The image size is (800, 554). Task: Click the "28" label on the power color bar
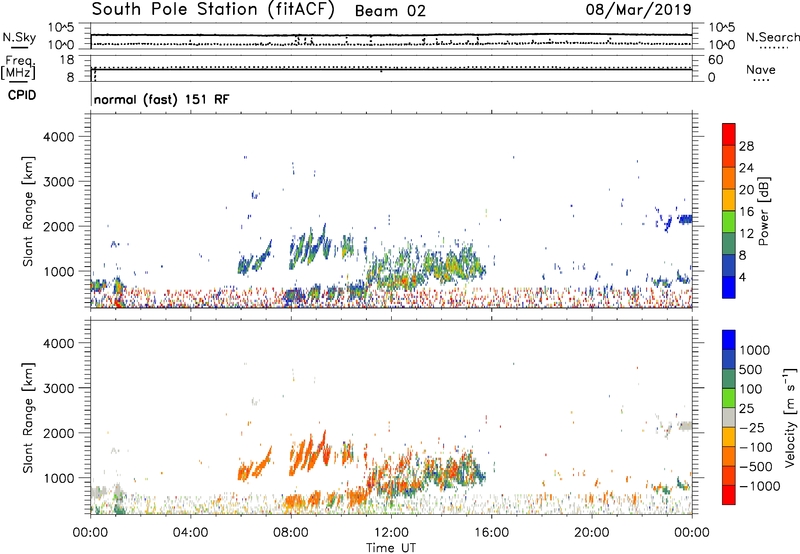coord(746,146)
